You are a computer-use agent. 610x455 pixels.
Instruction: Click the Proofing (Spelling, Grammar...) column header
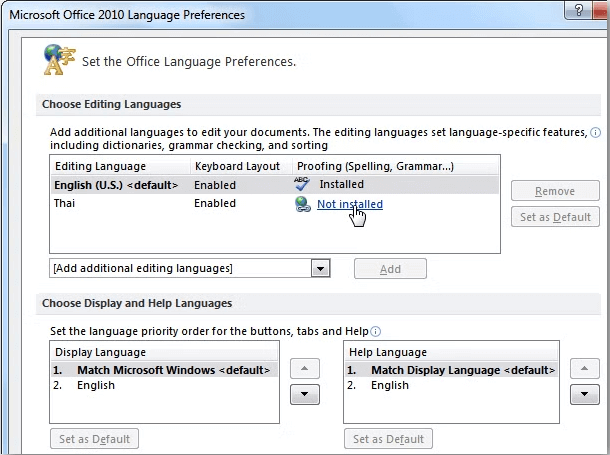[x=395, y=166]
